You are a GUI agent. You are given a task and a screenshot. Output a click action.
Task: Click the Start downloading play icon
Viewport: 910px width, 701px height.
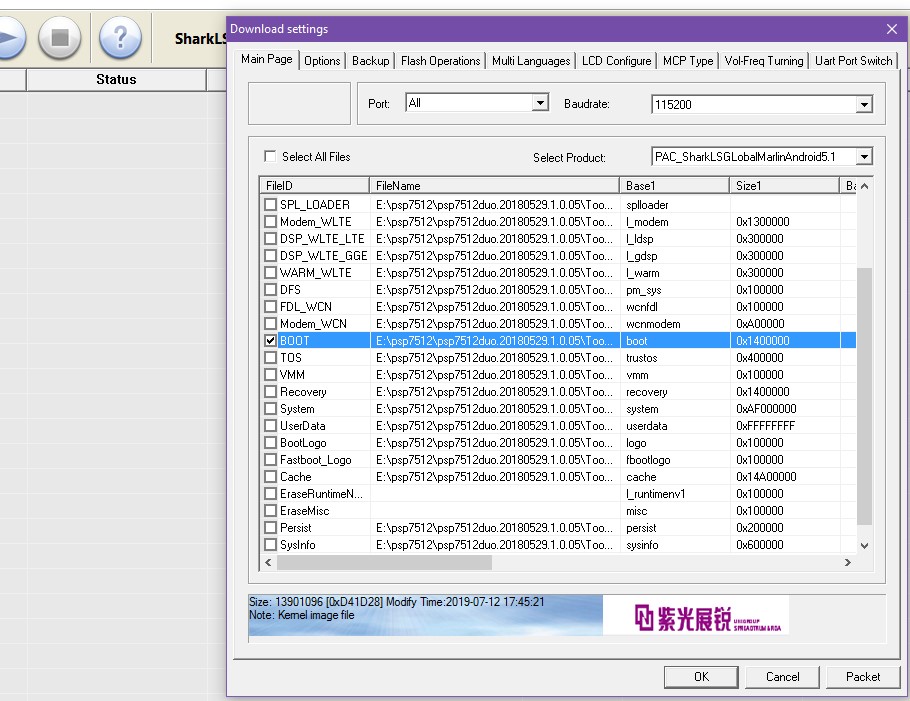[x=8, y=38]
